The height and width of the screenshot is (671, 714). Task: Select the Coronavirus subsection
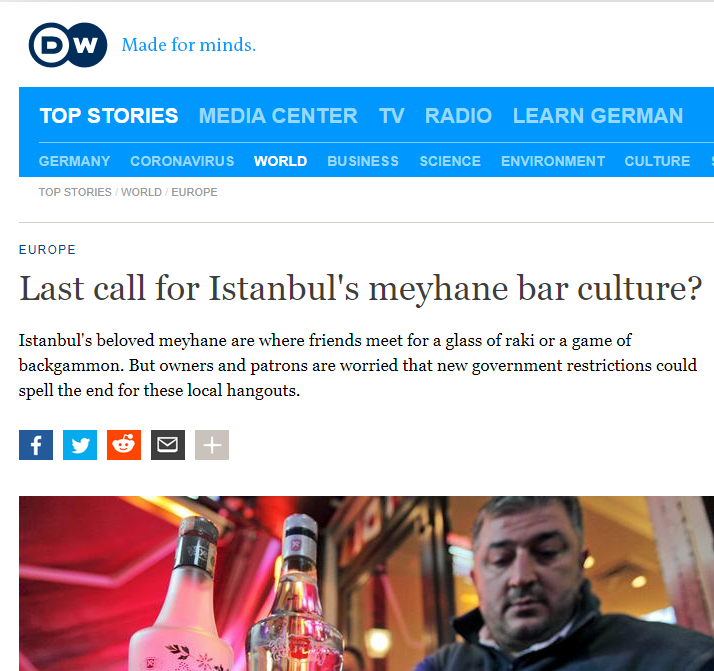pos(182,161)
